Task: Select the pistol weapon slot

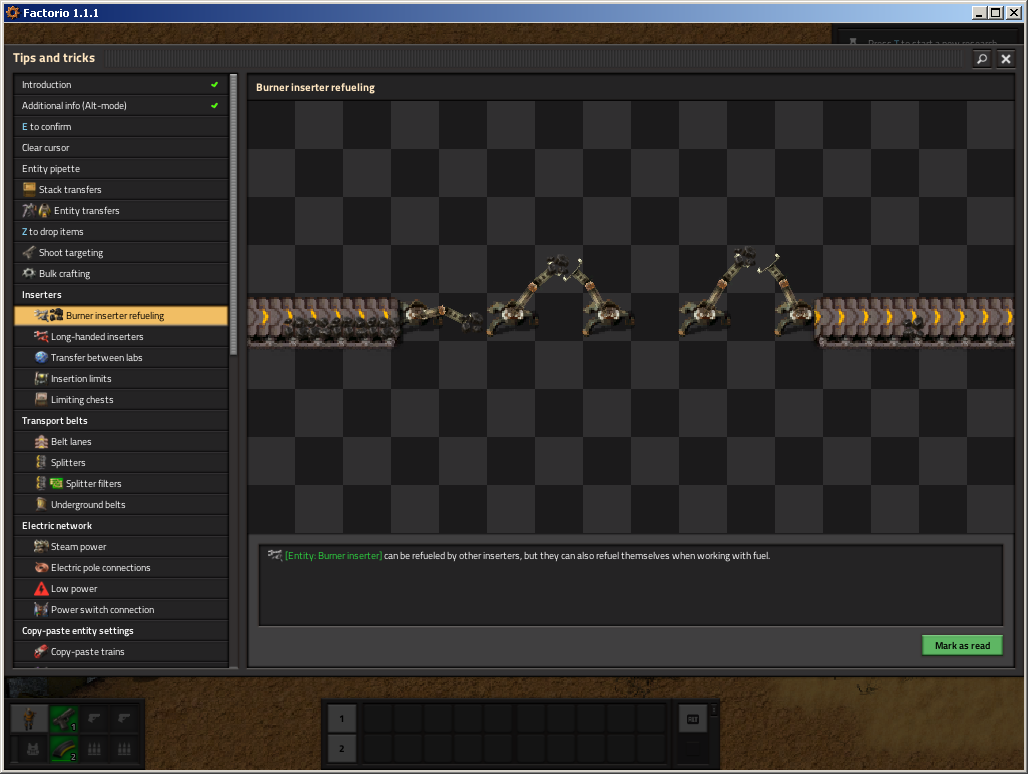Action: [64, 719]
